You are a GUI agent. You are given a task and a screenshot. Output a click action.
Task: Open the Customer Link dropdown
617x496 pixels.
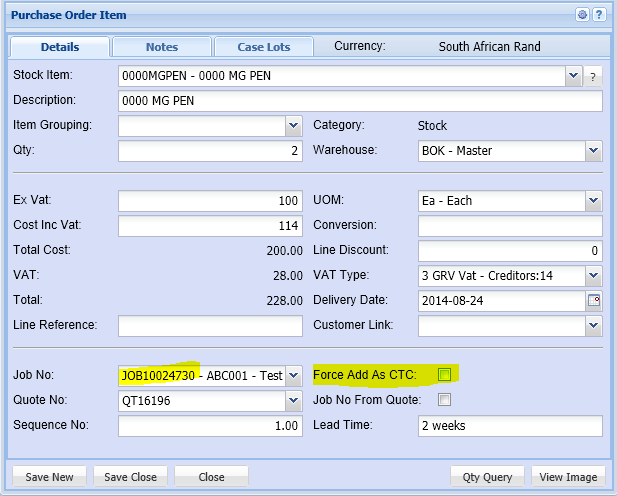593,325
